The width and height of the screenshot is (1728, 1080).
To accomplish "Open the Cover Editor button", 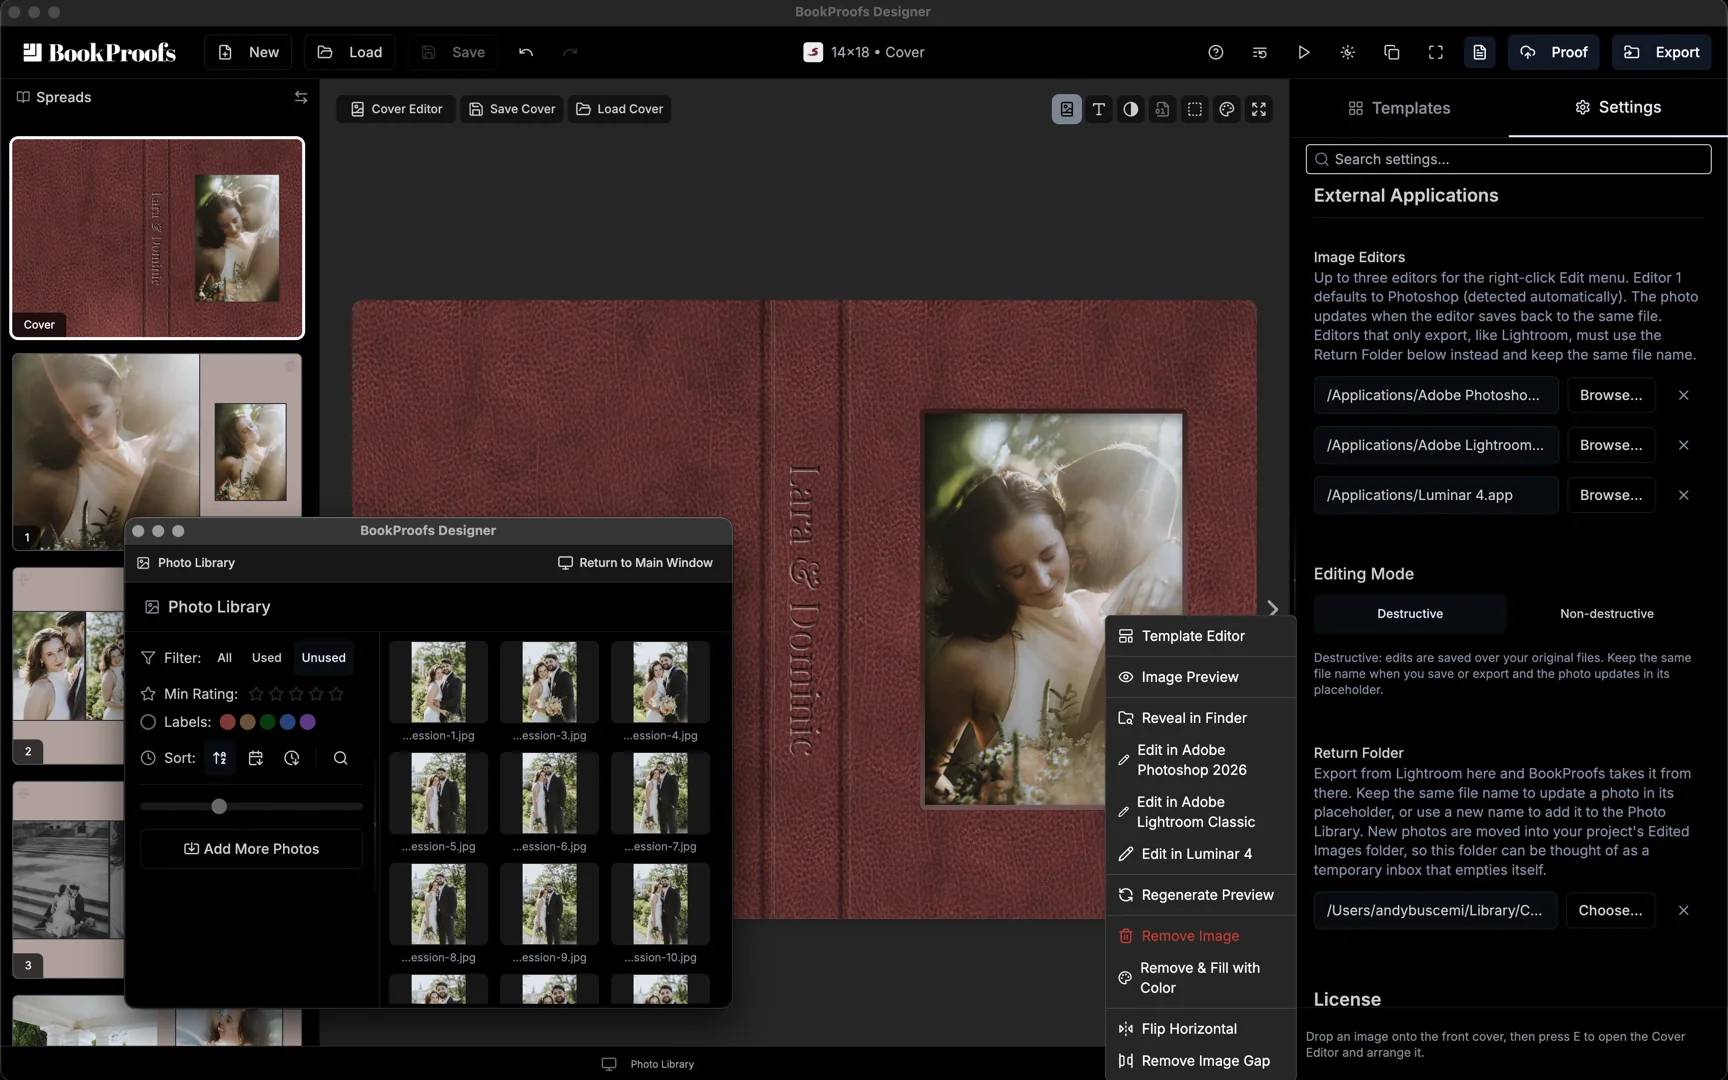I will pos(396,109).
